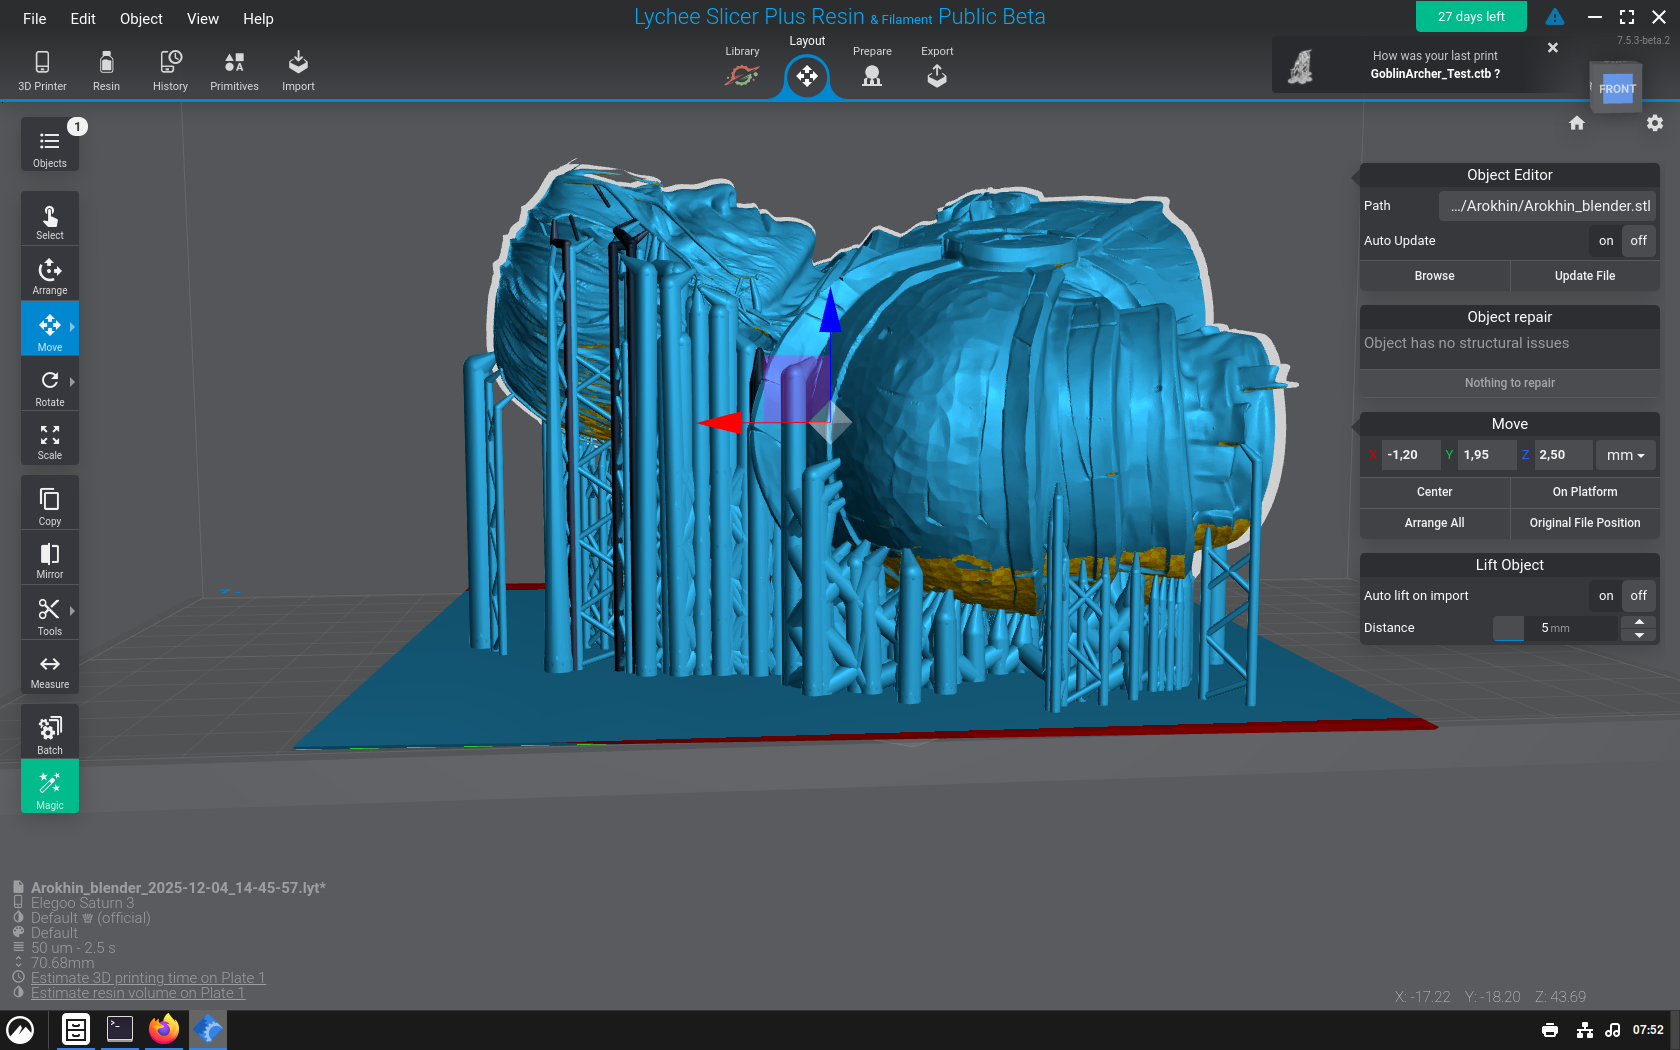This screenshot has height=1050, width=1680.
Task: Open the terminal from the taskbar
Action: (x=120, y=1029)
